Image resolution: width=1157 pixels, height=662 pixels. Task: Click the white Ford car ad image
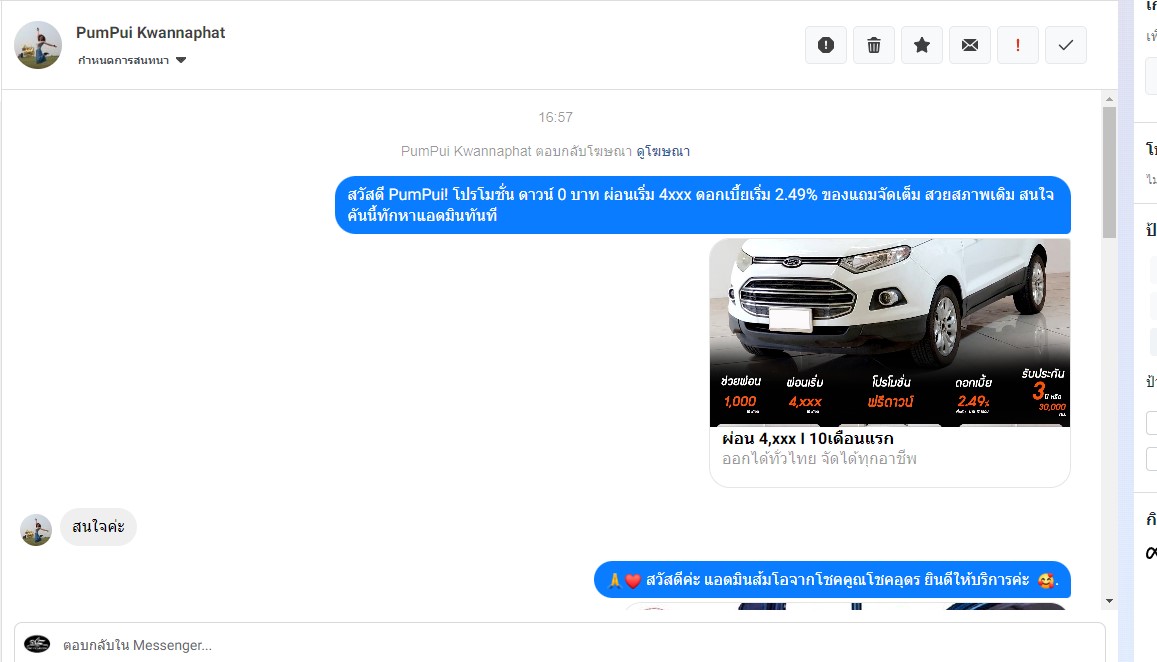[x=889, y=332]
